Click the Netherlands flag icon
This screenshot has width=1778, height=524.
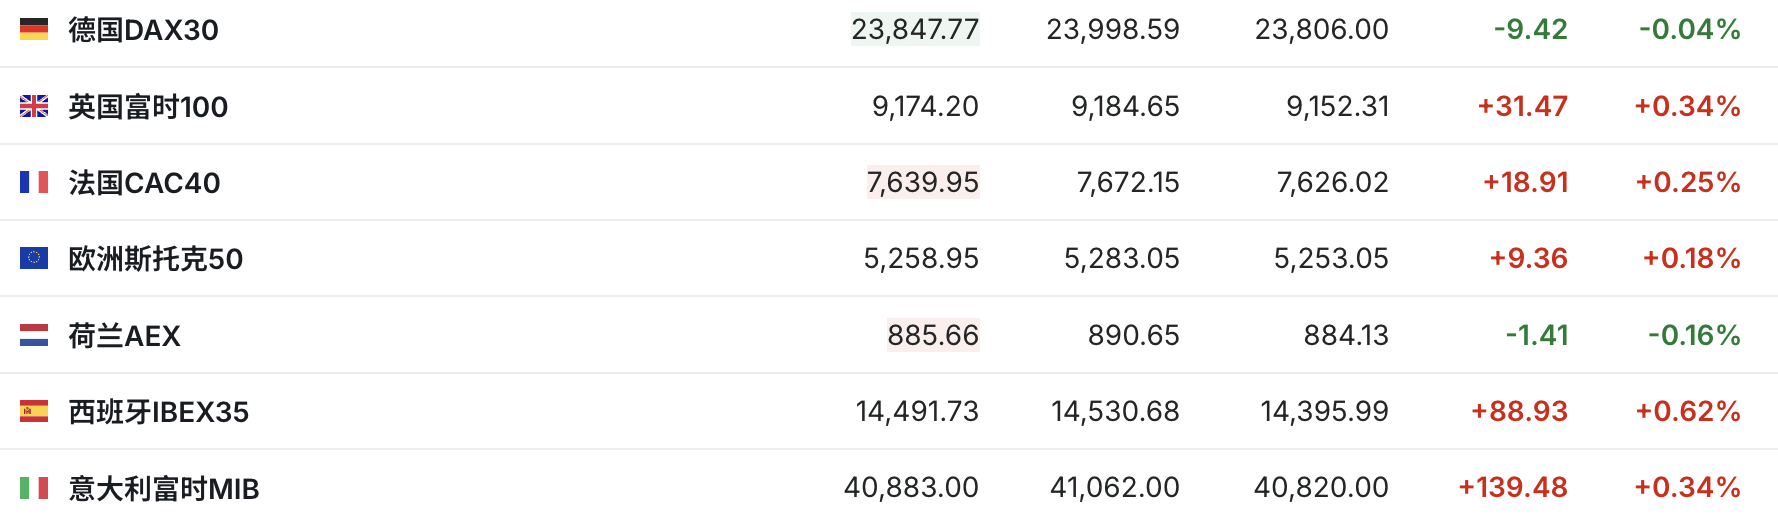pyautogui.click(x=34, y=335)
